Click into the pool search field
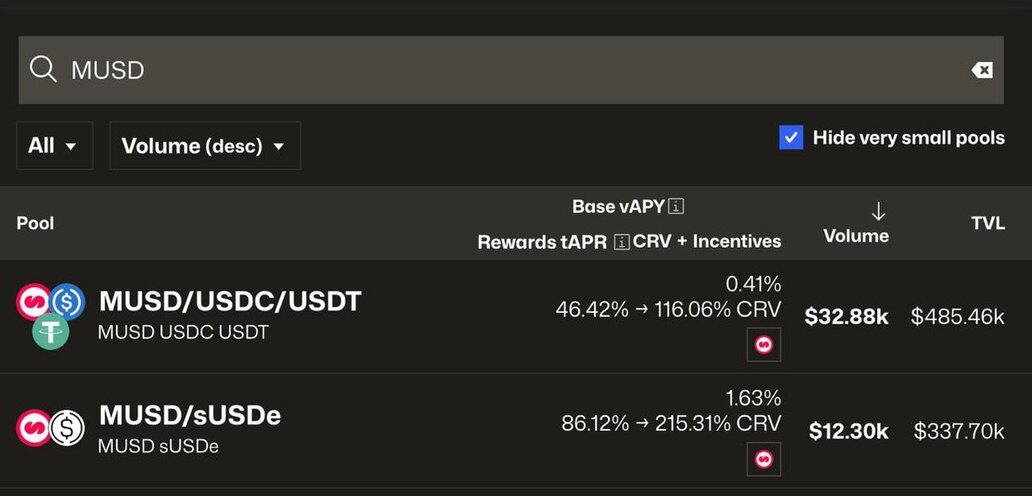Screen dimensions: 1032x496 click(500, 69)
